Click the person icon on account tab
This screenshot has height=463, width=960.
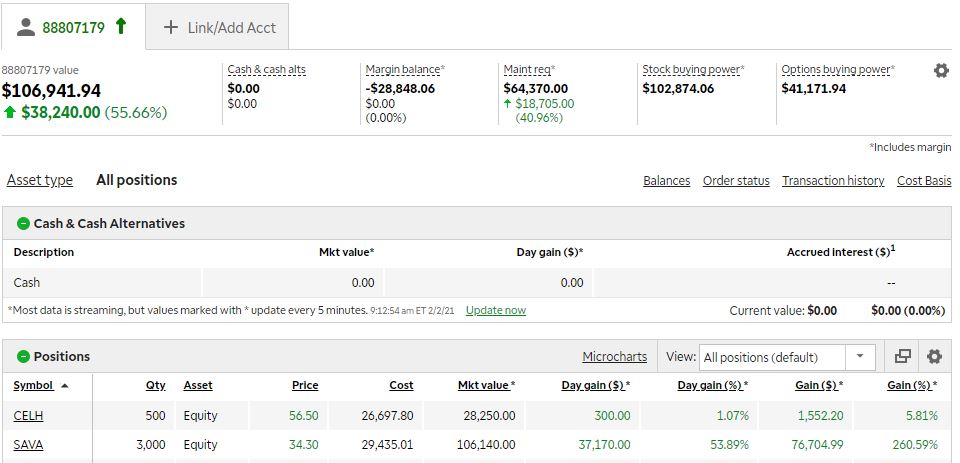(27, 27)
